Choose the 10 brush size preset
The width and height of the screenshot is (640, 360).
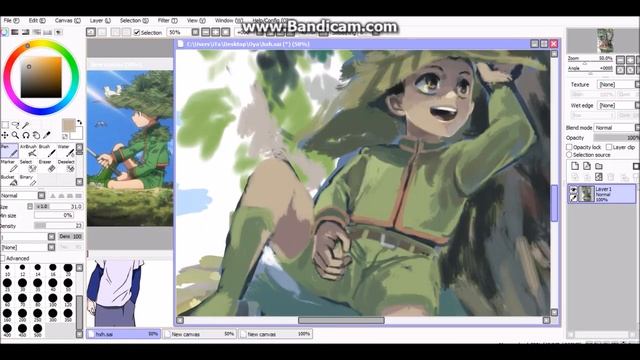7,270
